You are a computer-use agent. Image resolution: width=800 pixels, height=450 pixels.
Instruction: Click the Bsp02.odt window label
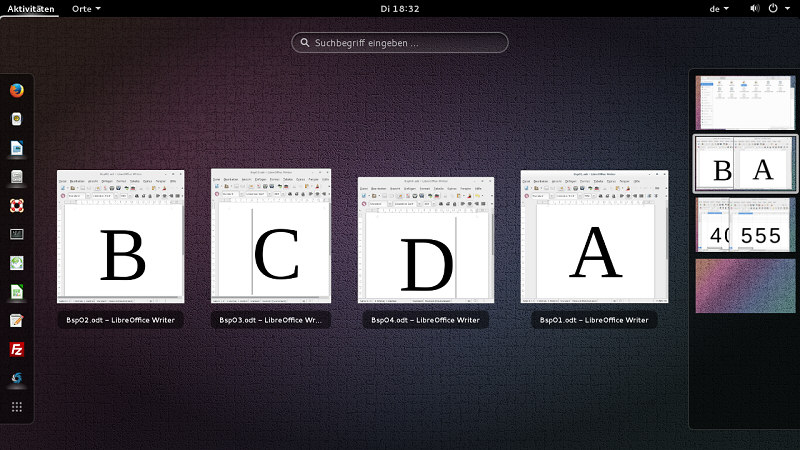121,320
